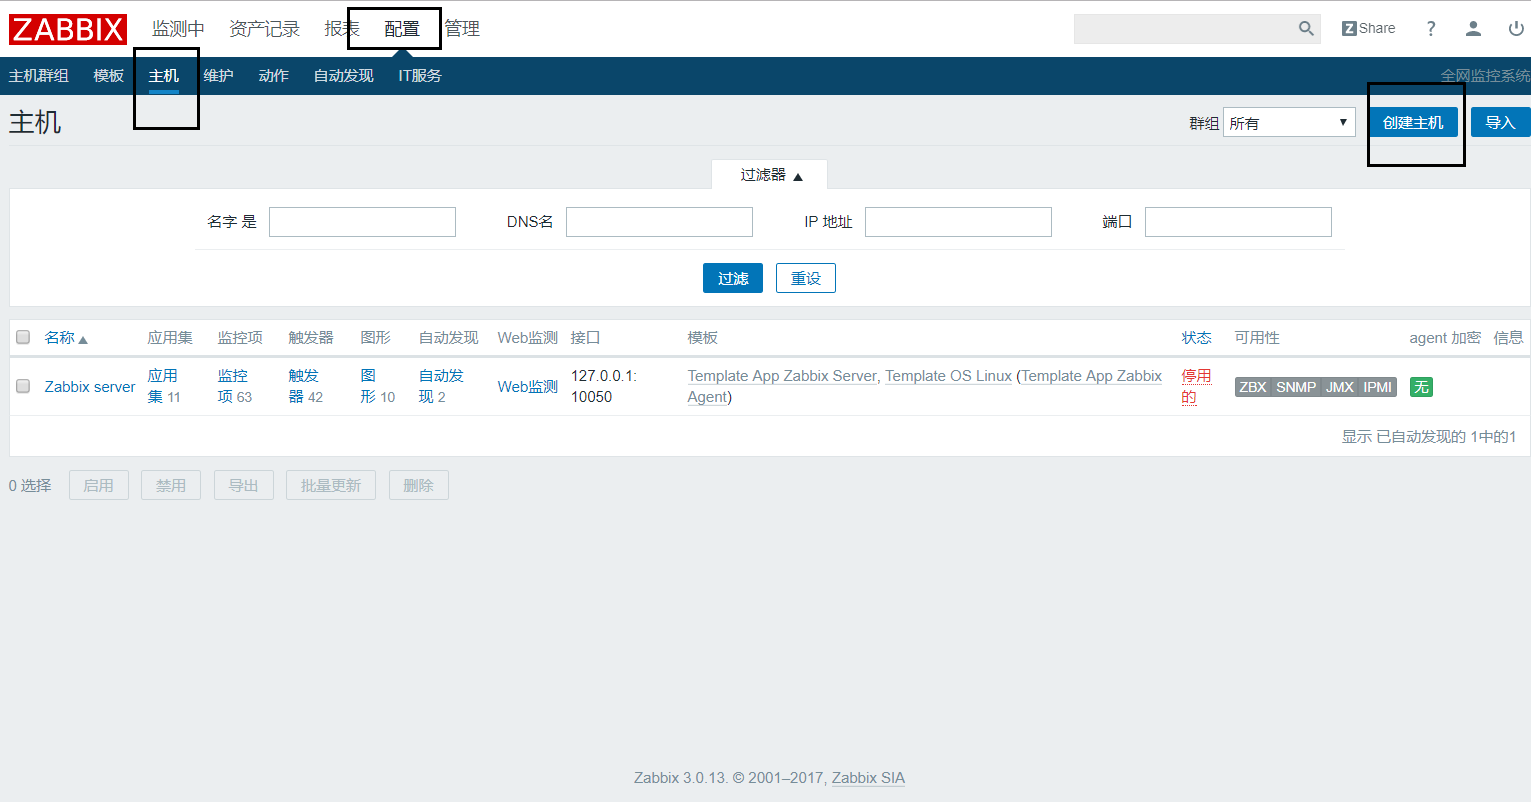
Task: Open 监控项 63 link for Zabbix server
Action: (235, 386)
